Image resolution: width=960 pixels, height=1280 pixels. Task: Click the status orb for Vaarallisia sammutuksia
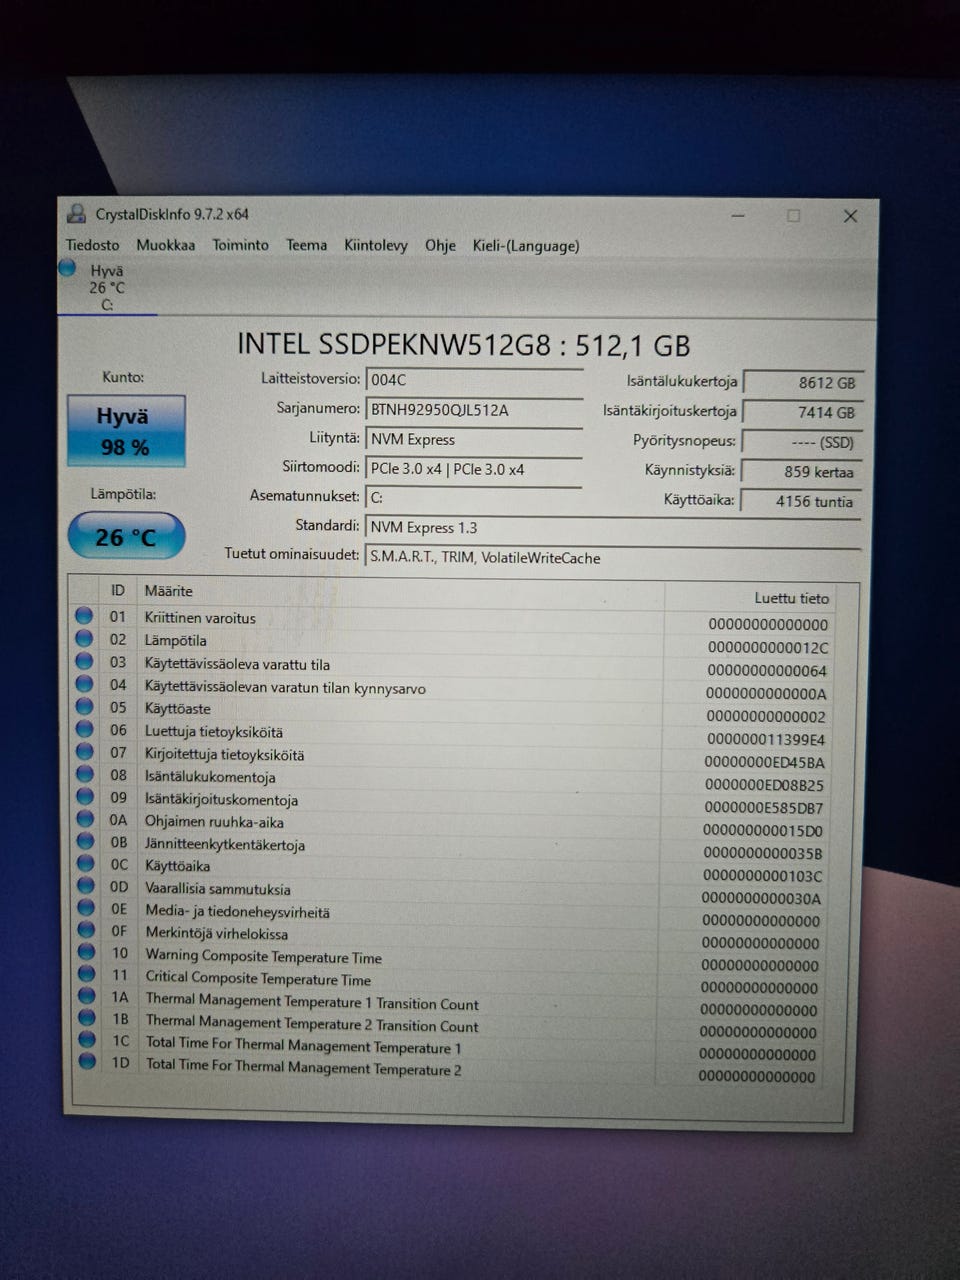(x=85, y=887)
